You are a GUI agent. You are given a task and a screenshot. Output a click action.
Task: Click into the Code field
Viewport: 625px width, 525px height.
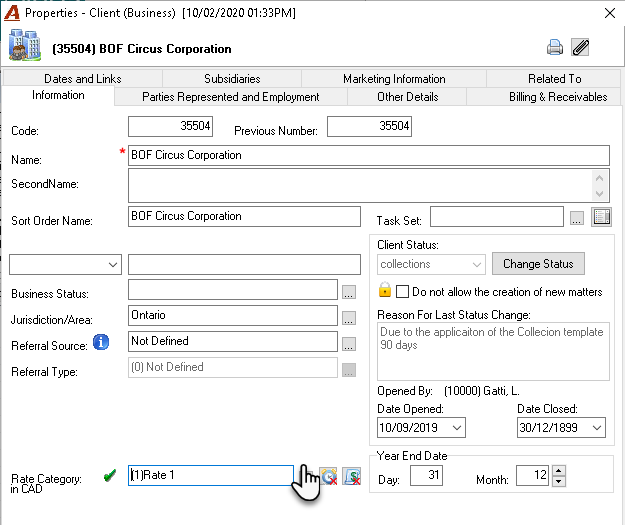pyautogui.click(x=170, y=126)
